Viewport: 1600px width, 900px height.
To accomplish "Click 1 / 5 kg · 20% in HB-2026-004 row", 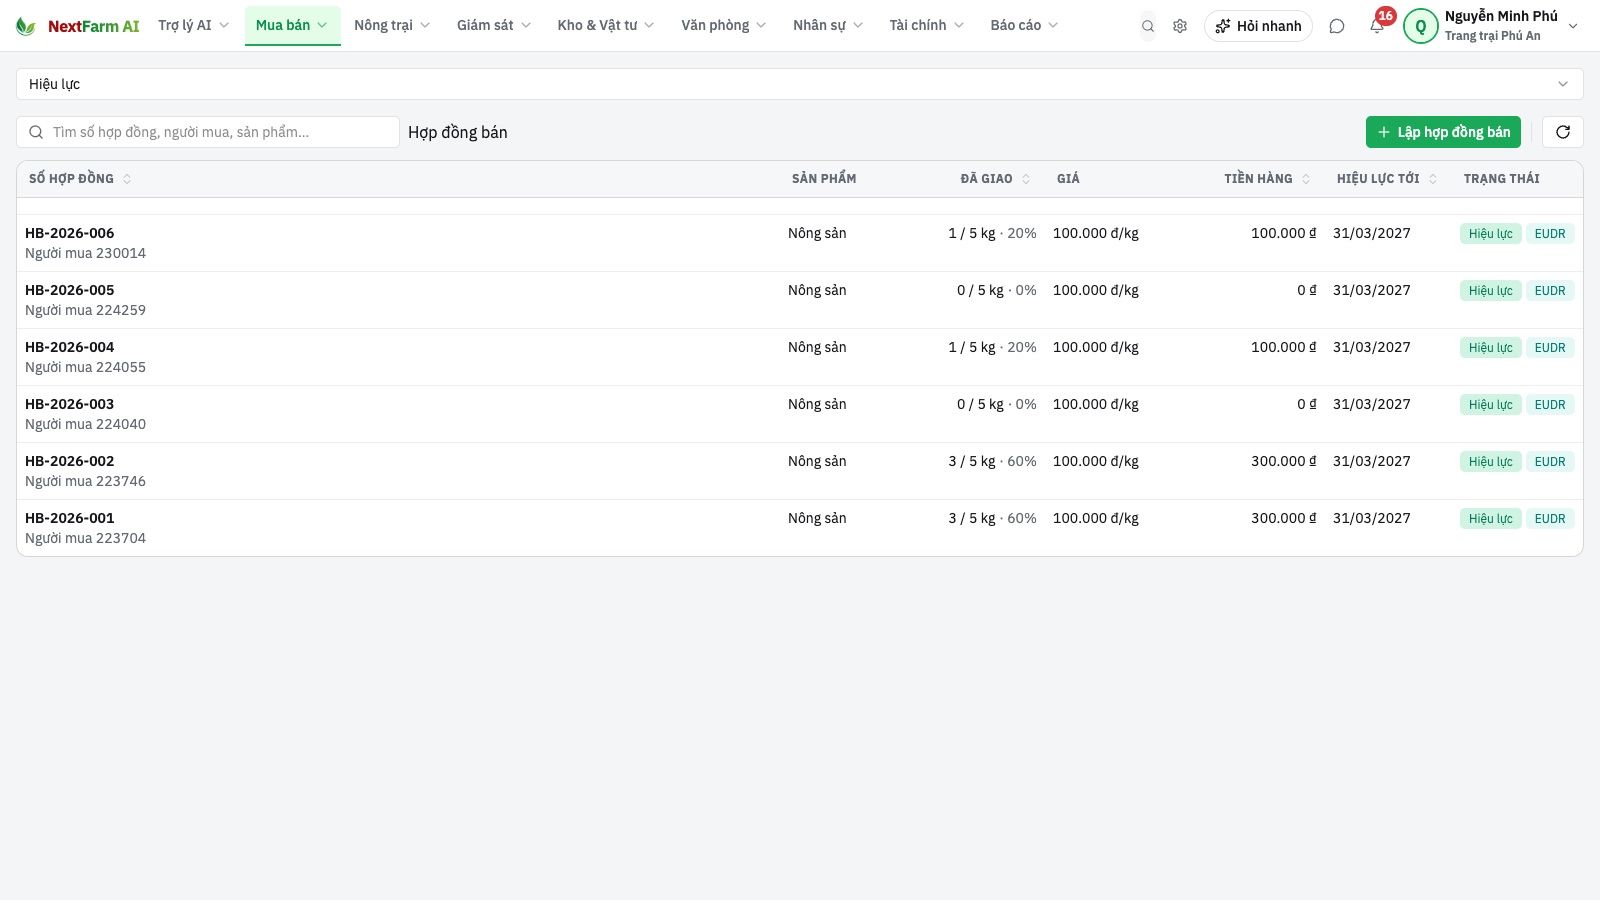I will [x=992, y=347].
